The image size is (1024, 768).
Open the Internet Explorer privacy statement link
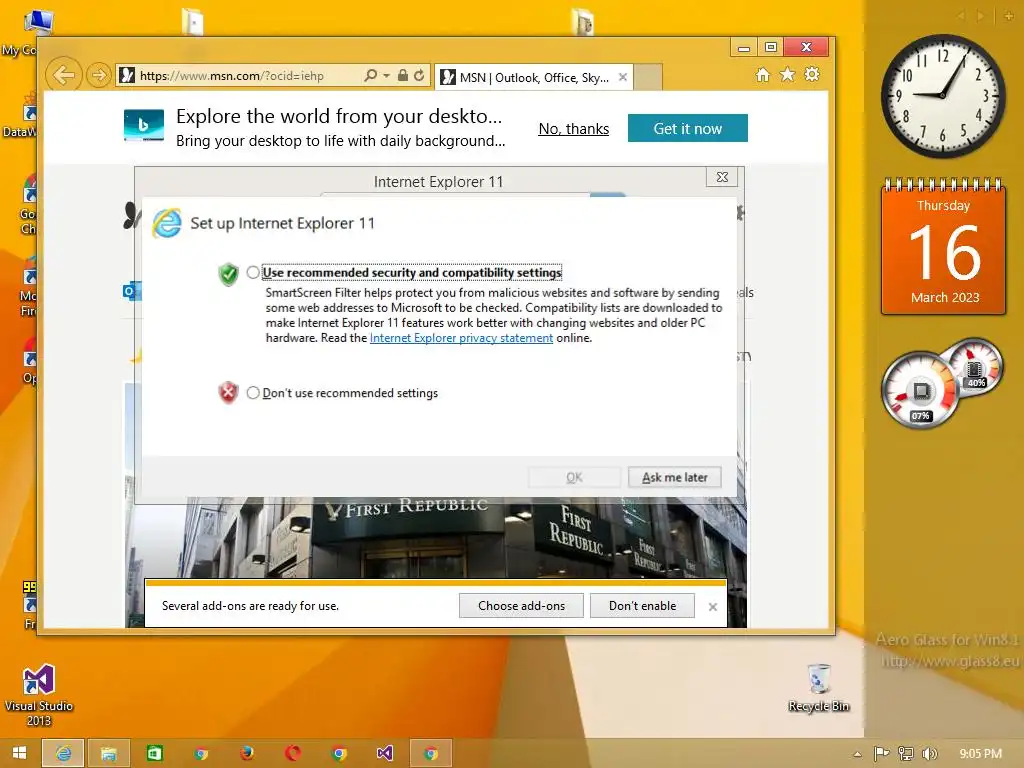pos(461,338)
